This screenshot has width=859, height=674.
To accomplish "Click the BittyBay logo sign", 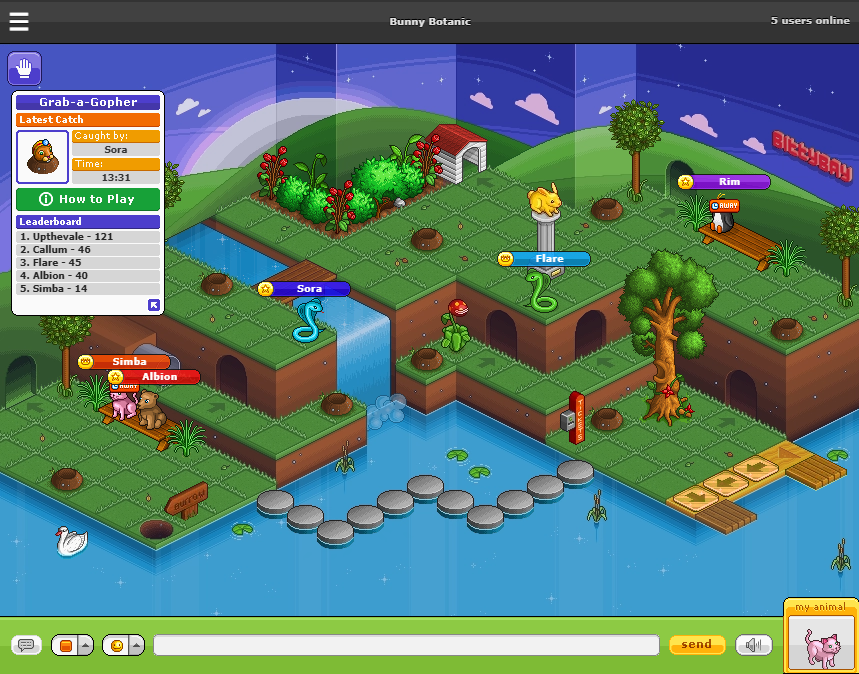I will tap(812, 156).
